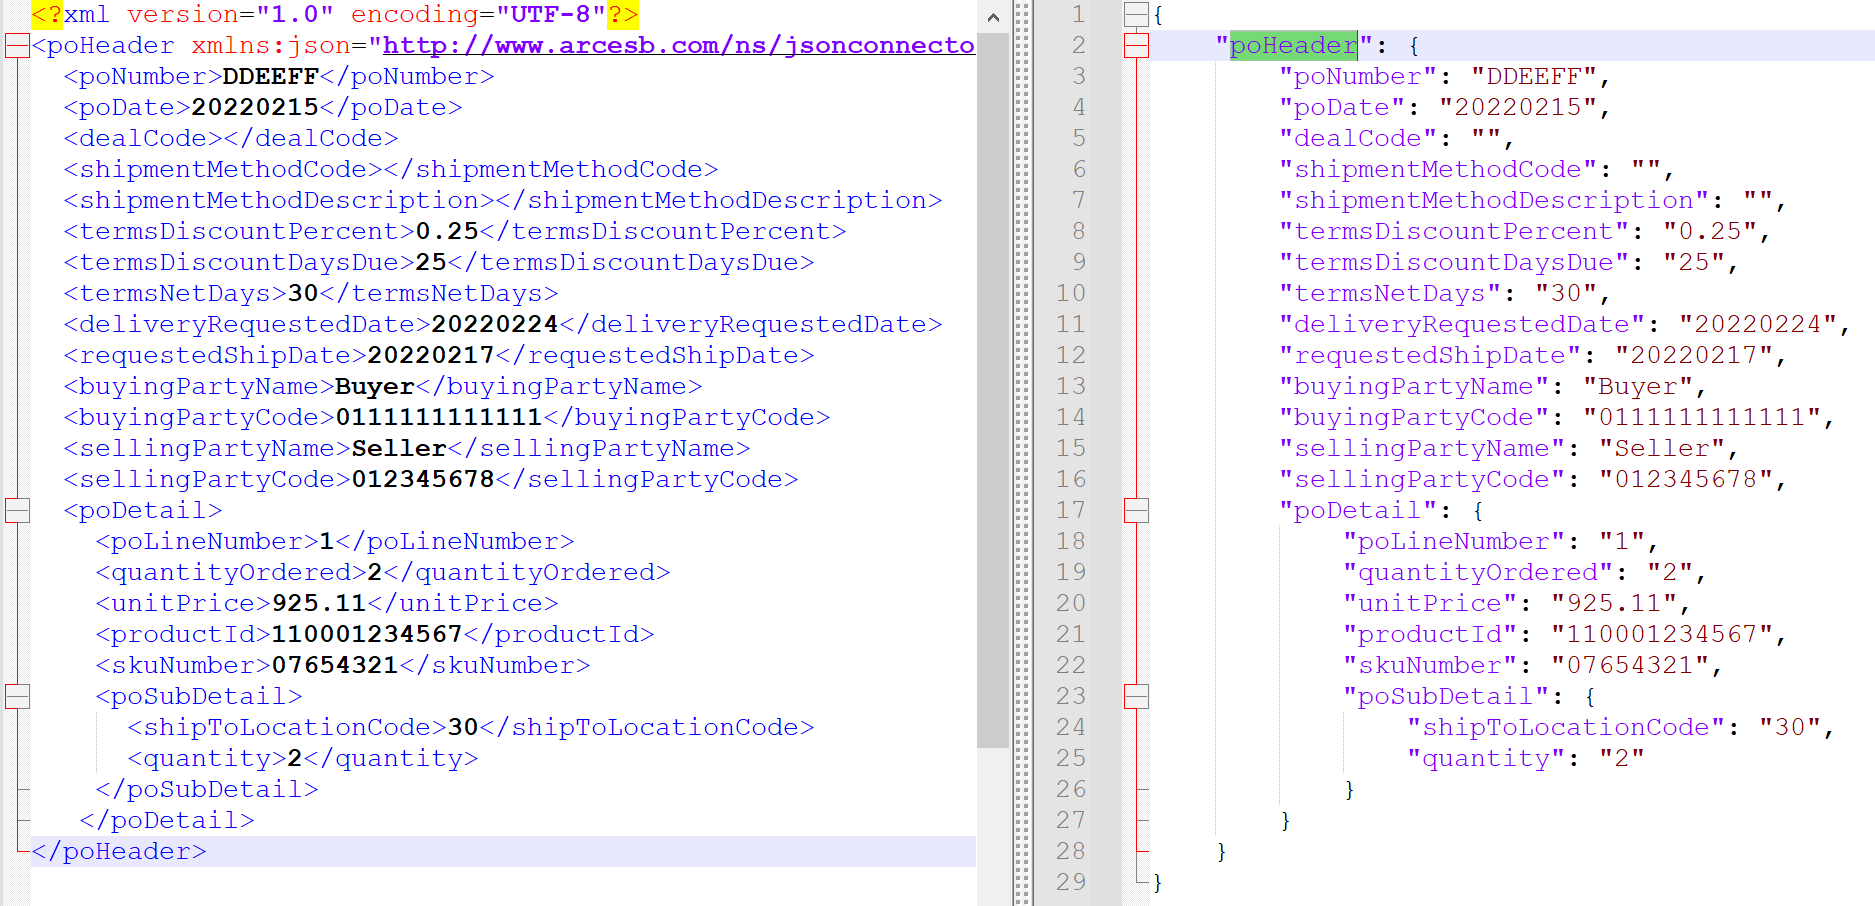Click the termsDiscountDaysDue value 25 in XML

pyautogui.click(x=431, y=263)
